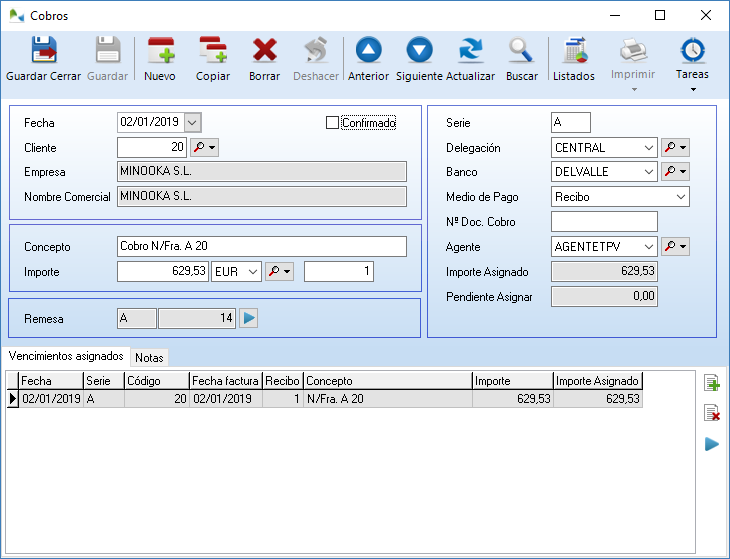The height and width of the screenshot is (559, 730).
Task: Click the add assigned due-date icon
Action: tap(712, 383)
